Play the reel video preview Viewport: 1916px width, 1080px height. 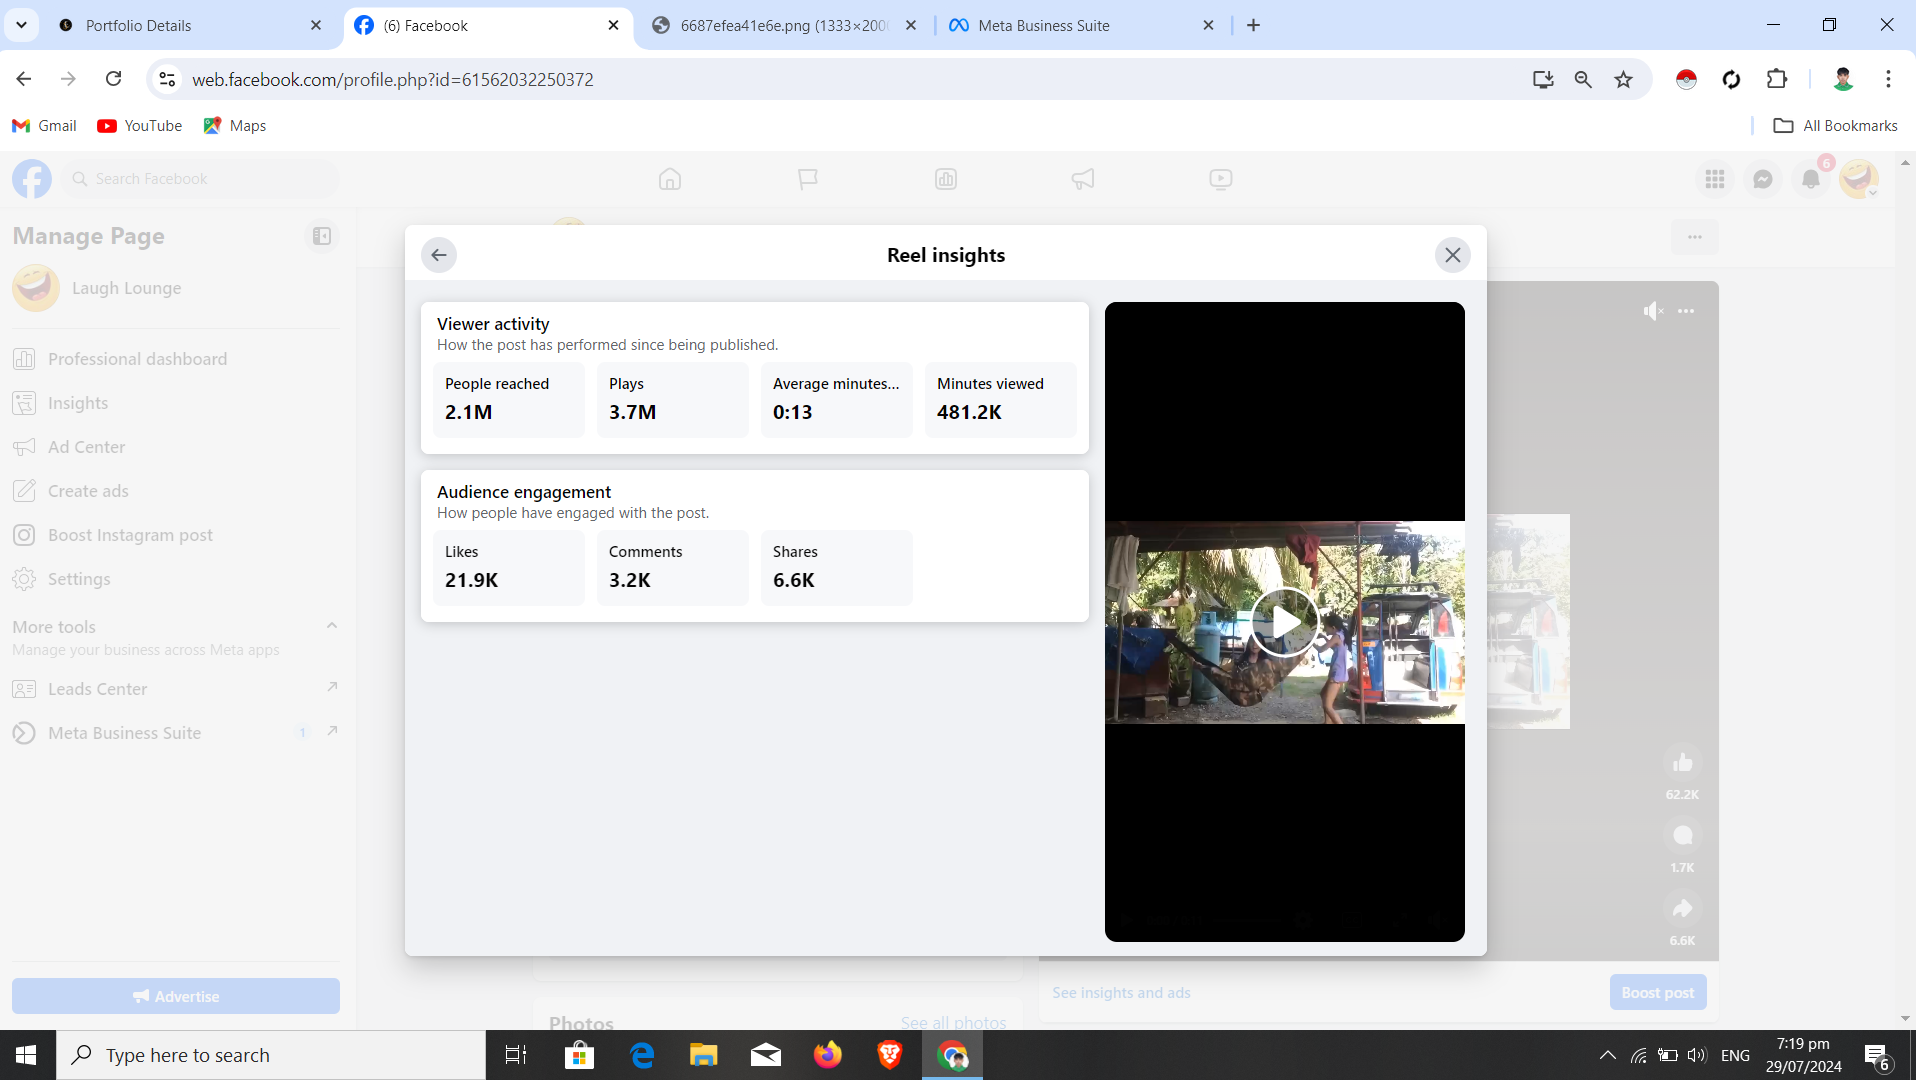tap(1284, 622)
